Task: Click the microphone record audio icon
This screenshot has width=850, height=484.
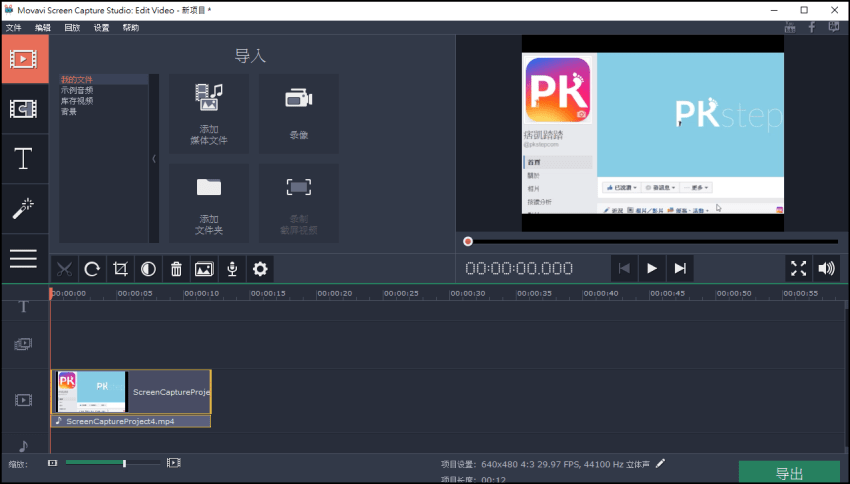Action: (232, 269)
